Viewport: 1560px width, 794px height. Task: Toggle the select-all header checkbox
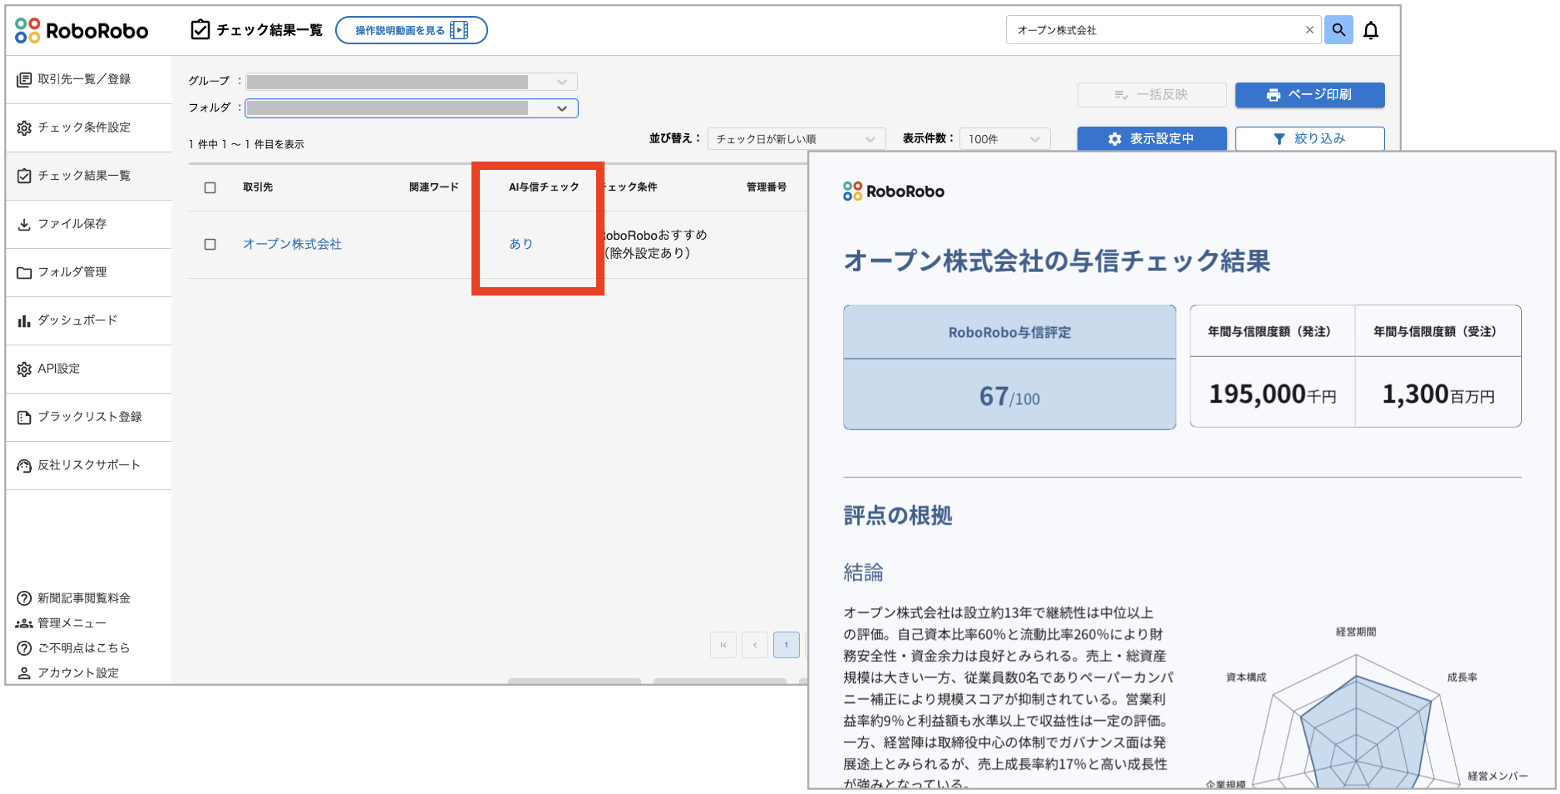click(x=210, y=187)
